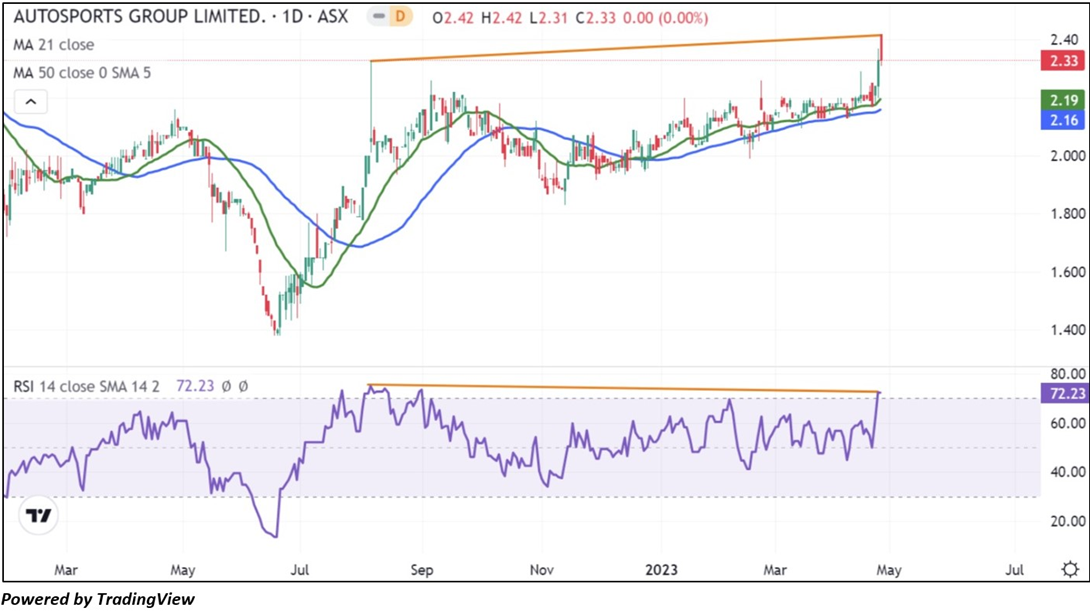This screenshot has width=1090, height=611.
Task: Click the 1.600 price axis label
Action: tap(1067, 272)
